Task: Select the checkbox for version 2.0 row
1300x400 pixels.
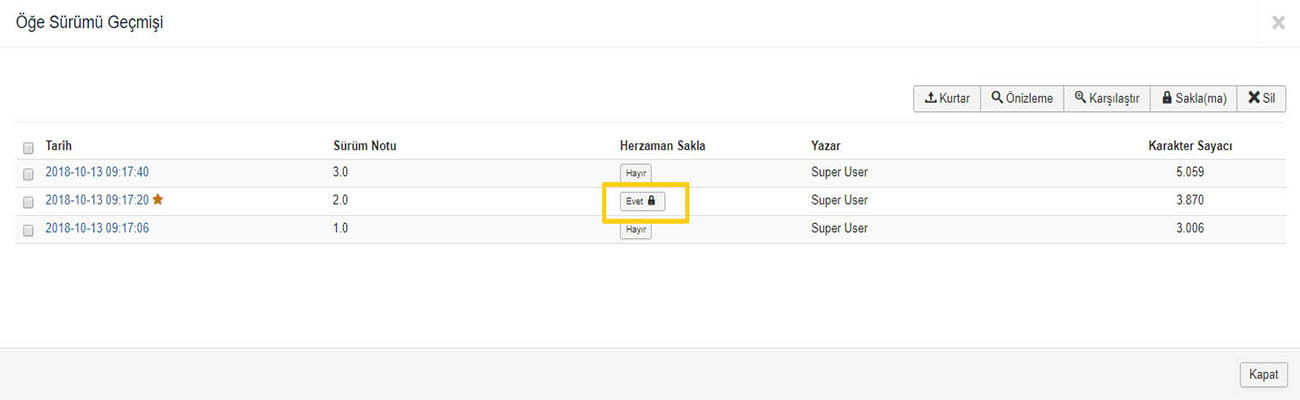Action: 28,202
